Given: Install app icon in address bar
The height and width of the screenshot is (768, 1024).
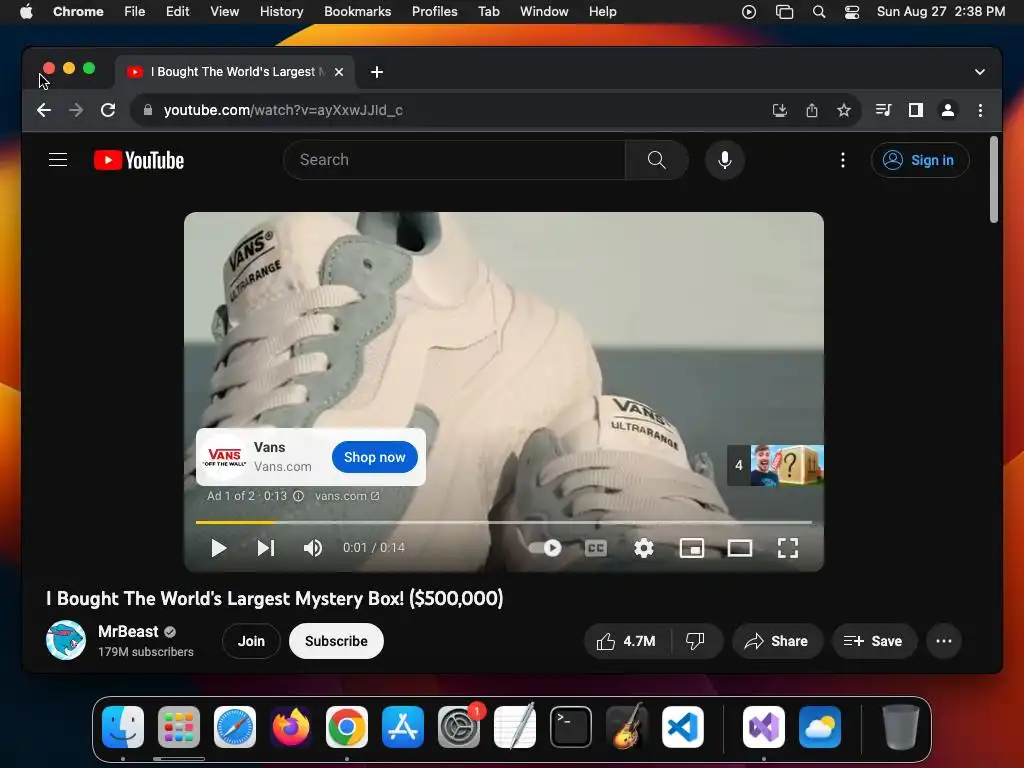Looking at the screenshot, I should tap(780, 110).
